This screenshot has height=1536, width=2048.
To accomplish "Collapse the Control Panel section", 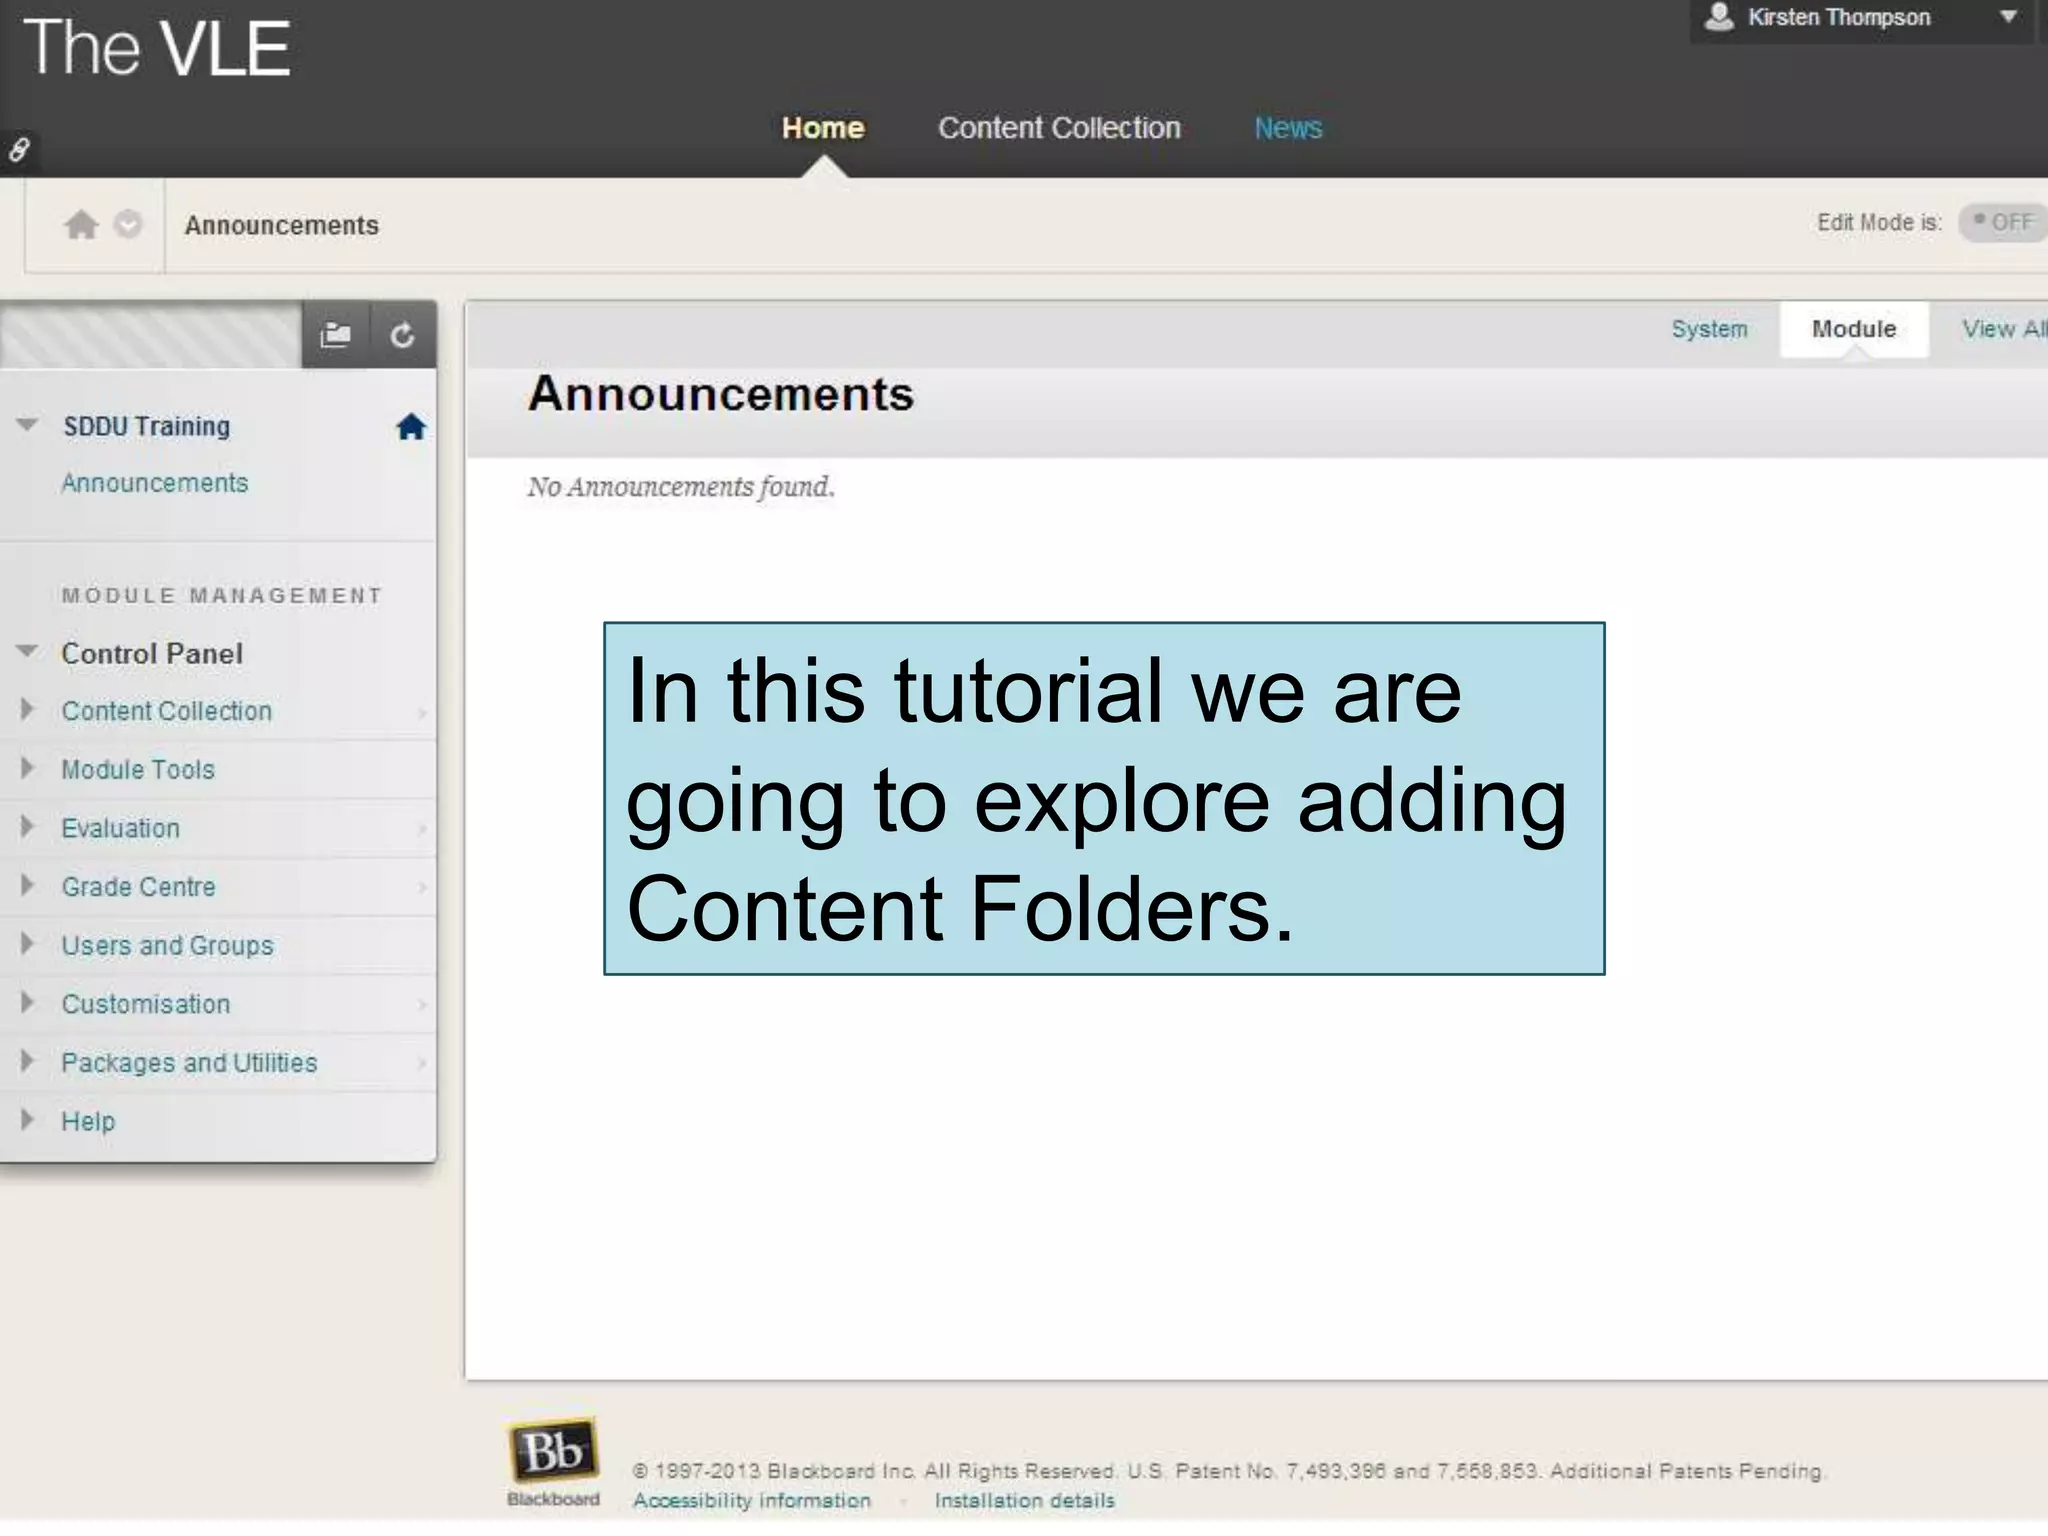I will pyautogui.click(x=28, y=652).
